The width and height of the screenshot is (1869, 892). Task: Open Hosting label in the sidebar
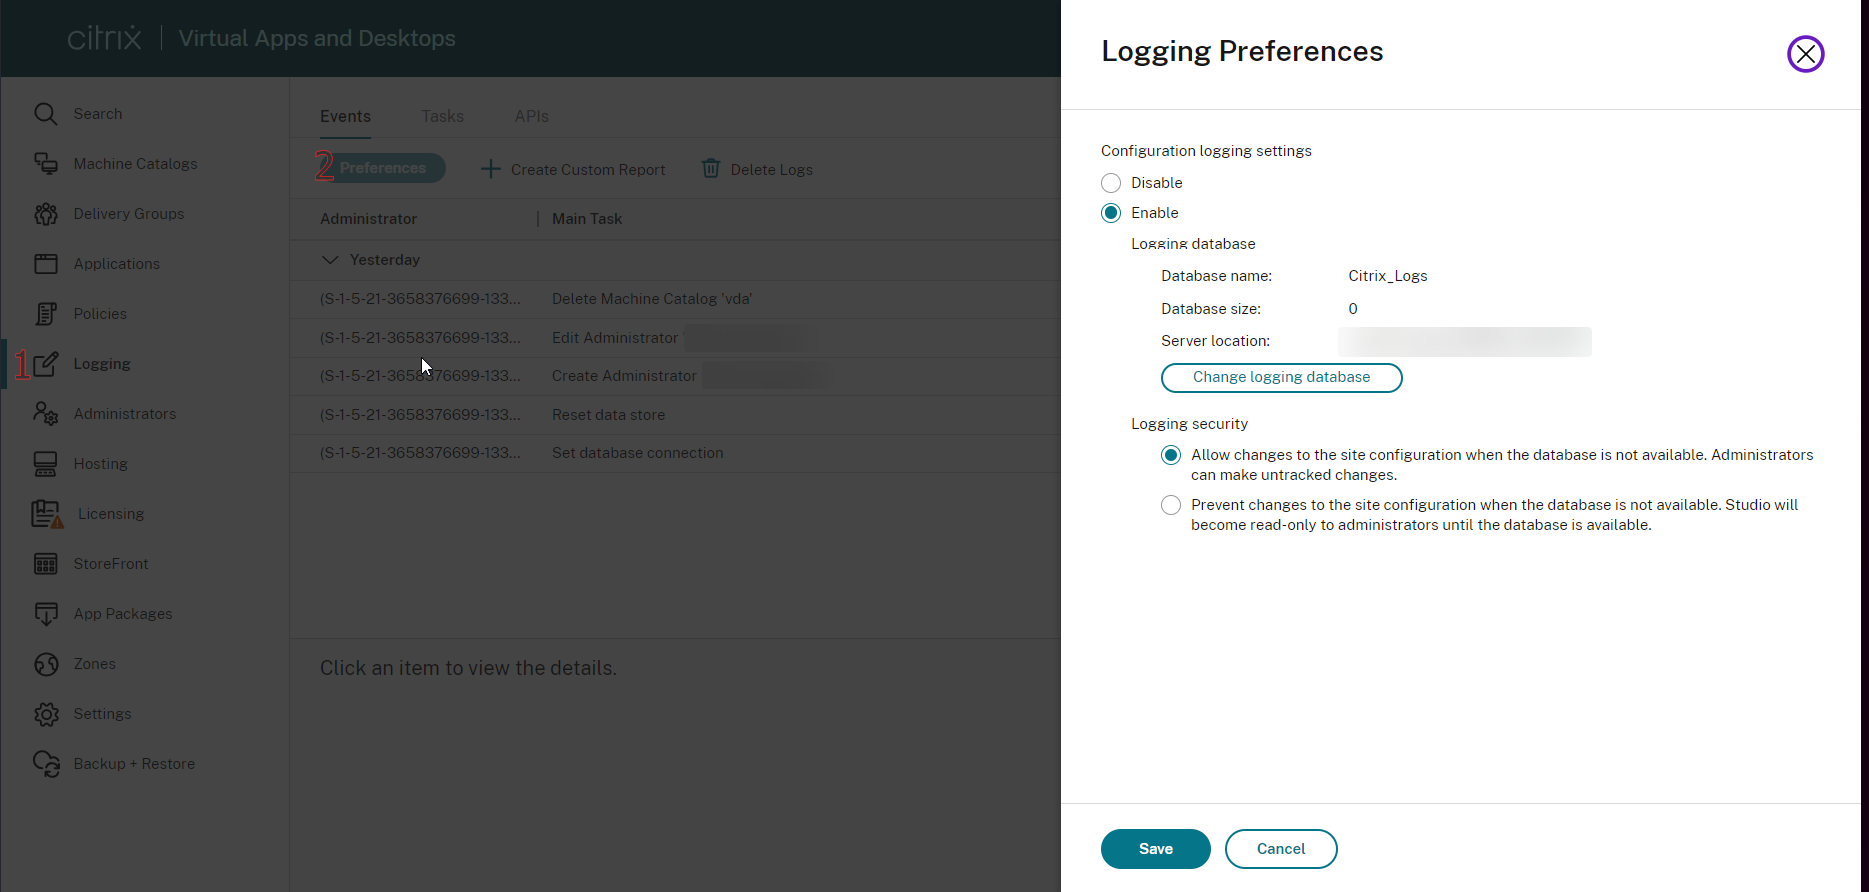100,464
